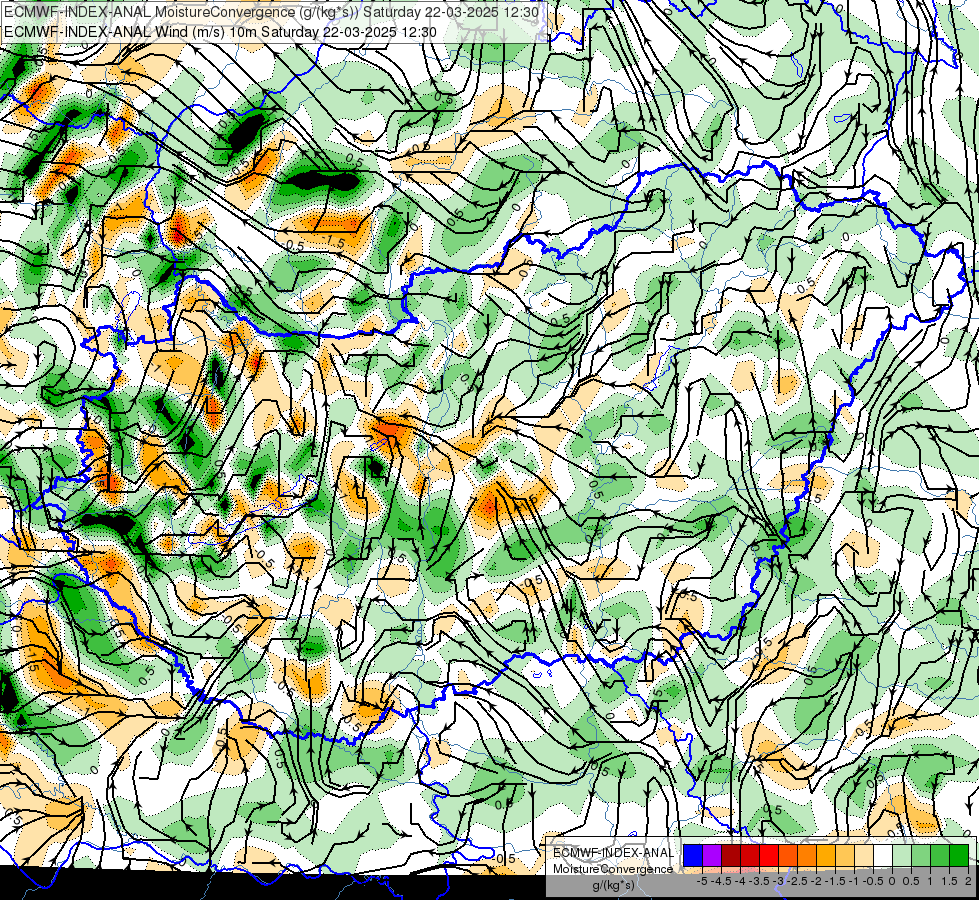Select the lightest green legend swatch
This screenshot has height=900, width=979.
coord(902,856)
